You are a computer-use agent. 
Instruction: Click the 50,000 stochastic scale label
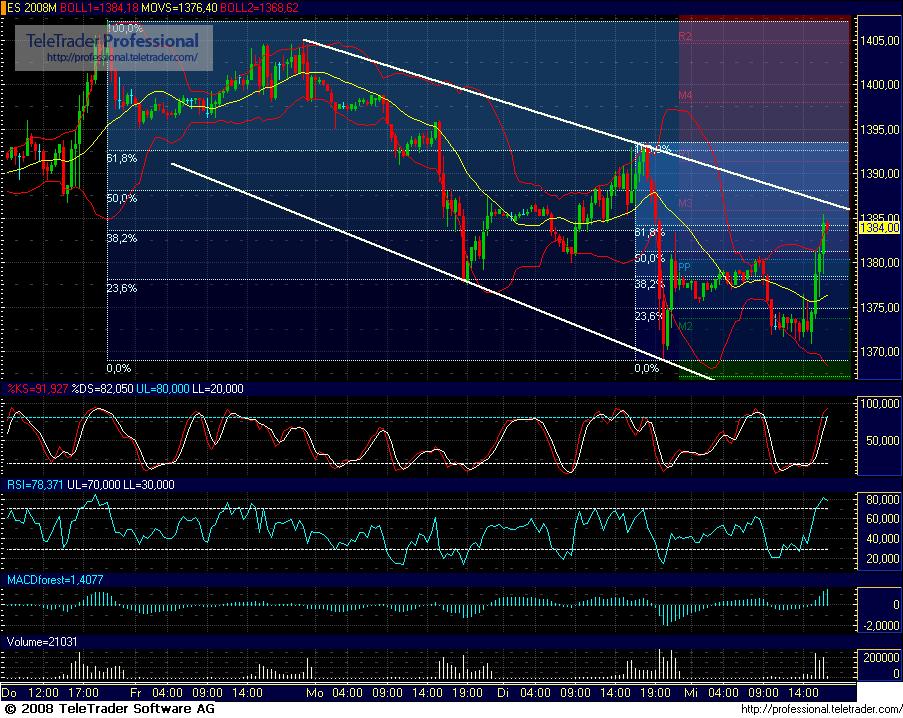(x=882, y=440)
